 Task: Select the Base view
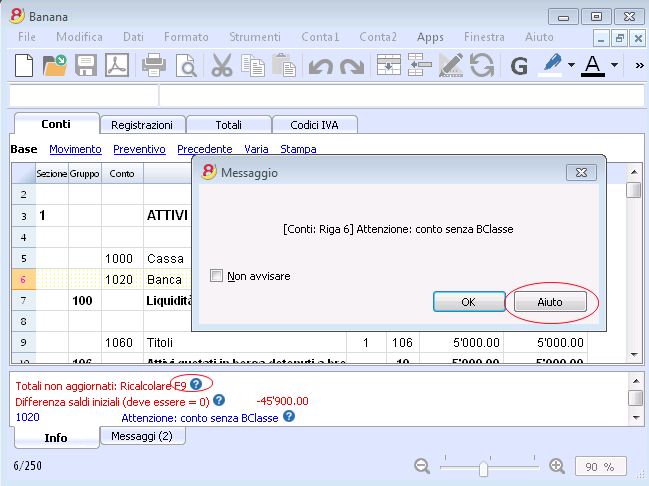pyautogui.click(x=24, y=149)
